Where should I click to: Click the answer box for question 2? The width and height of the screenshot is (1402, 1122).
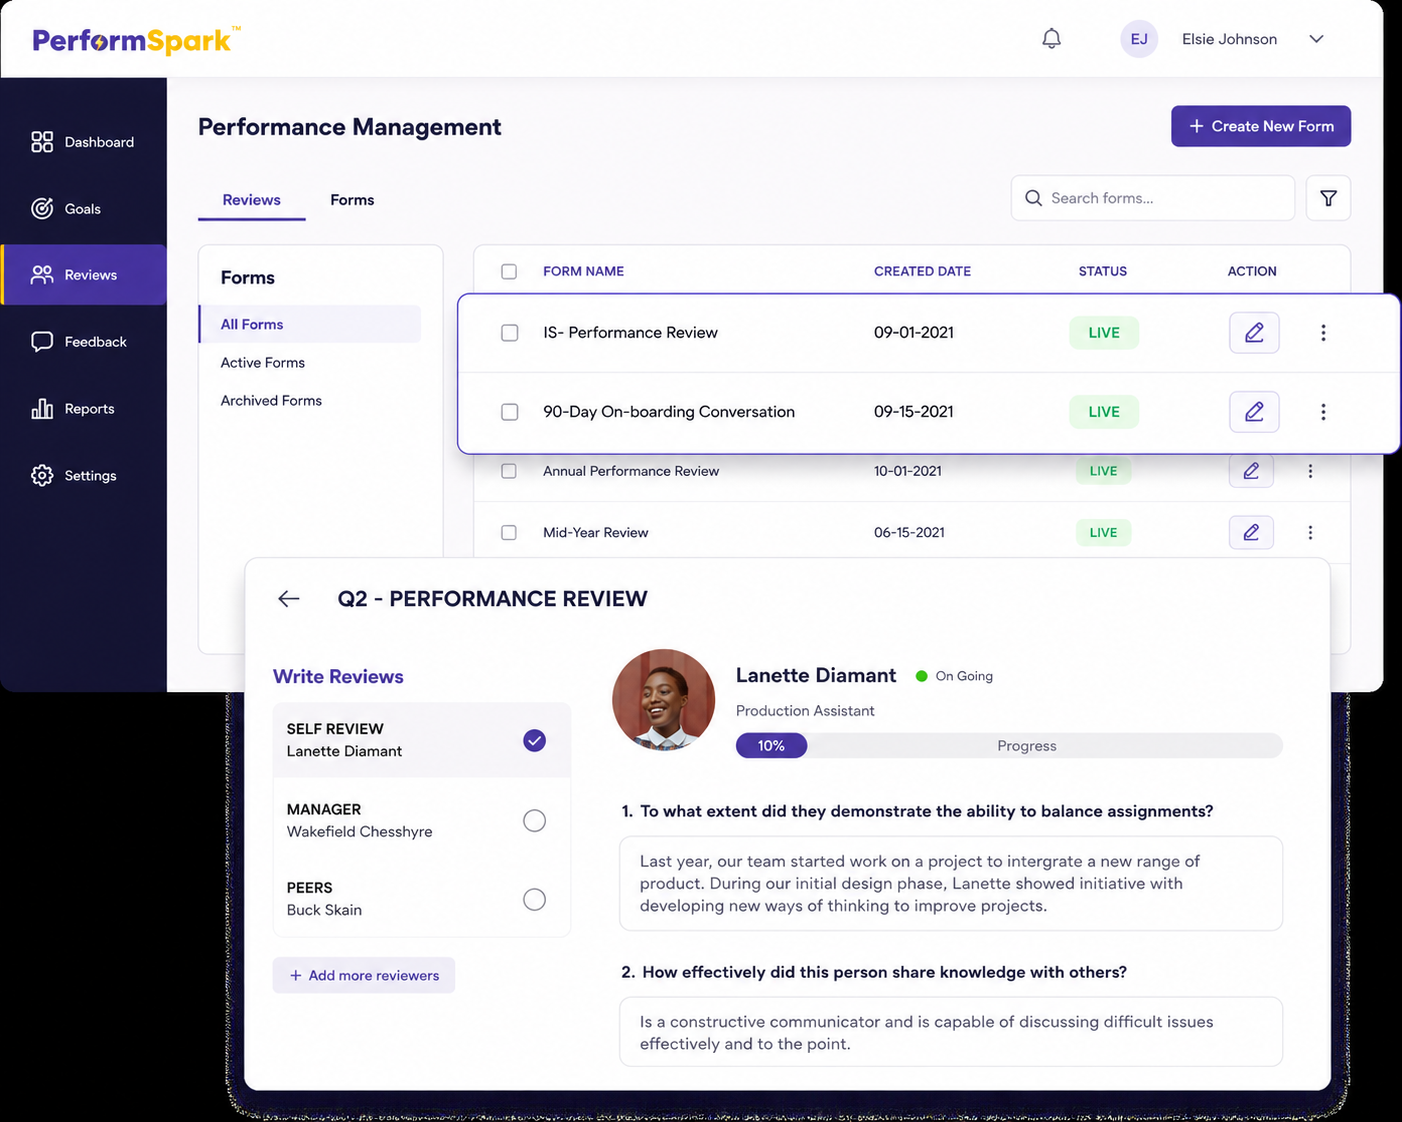pos(951,1033)
